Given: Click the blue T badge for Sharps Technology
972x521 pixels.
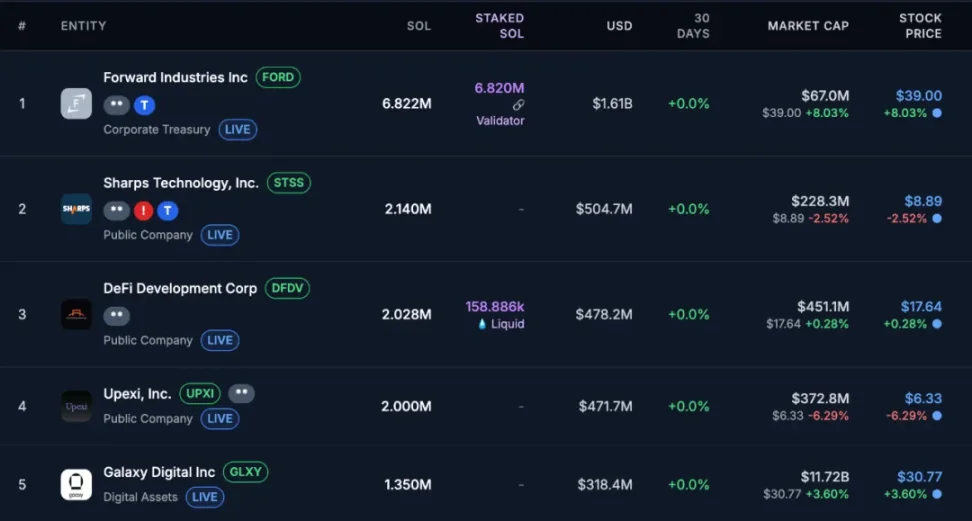Looking at the screenshot, I should (168, 210).
